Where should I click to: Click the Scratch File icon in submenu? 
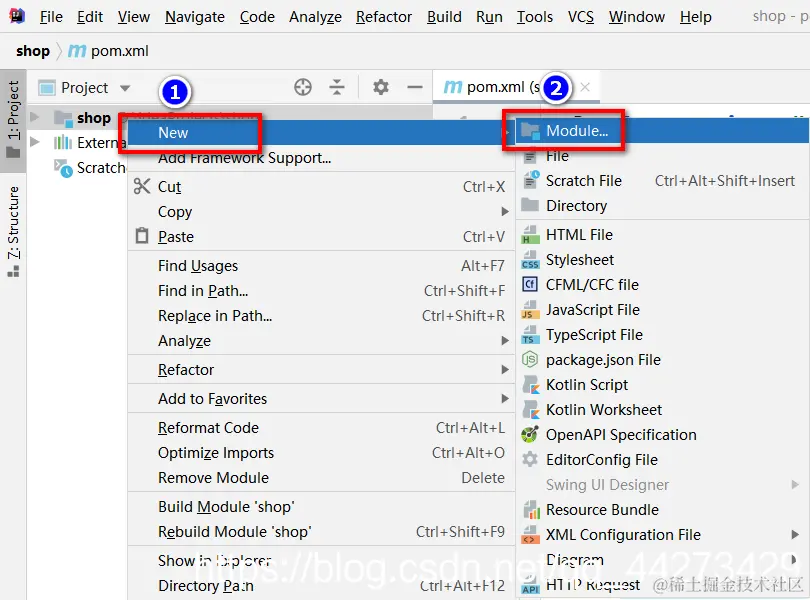(x=531, y=180)
